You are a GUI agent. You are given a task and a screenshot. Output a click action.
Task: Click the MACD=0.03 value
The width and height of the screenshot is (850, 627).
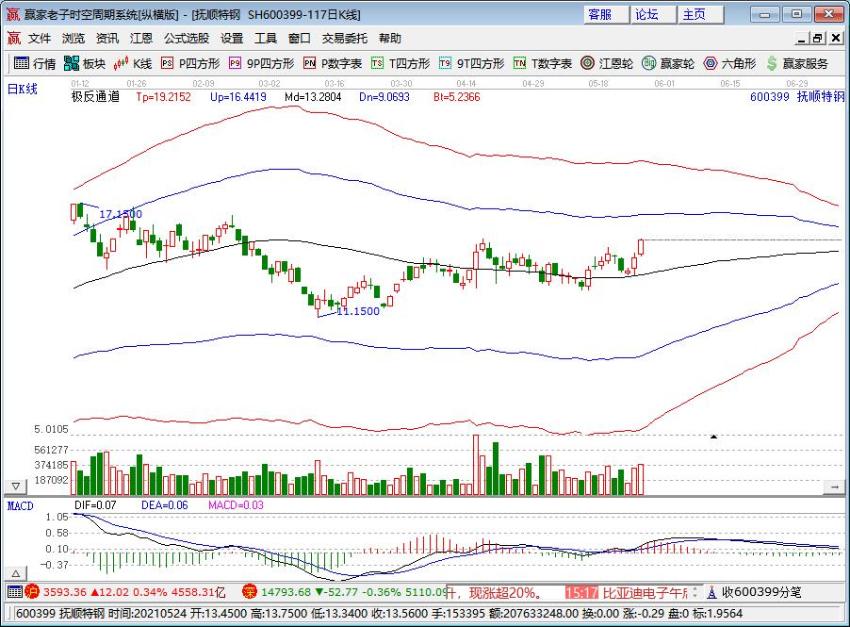coord(236,505)
